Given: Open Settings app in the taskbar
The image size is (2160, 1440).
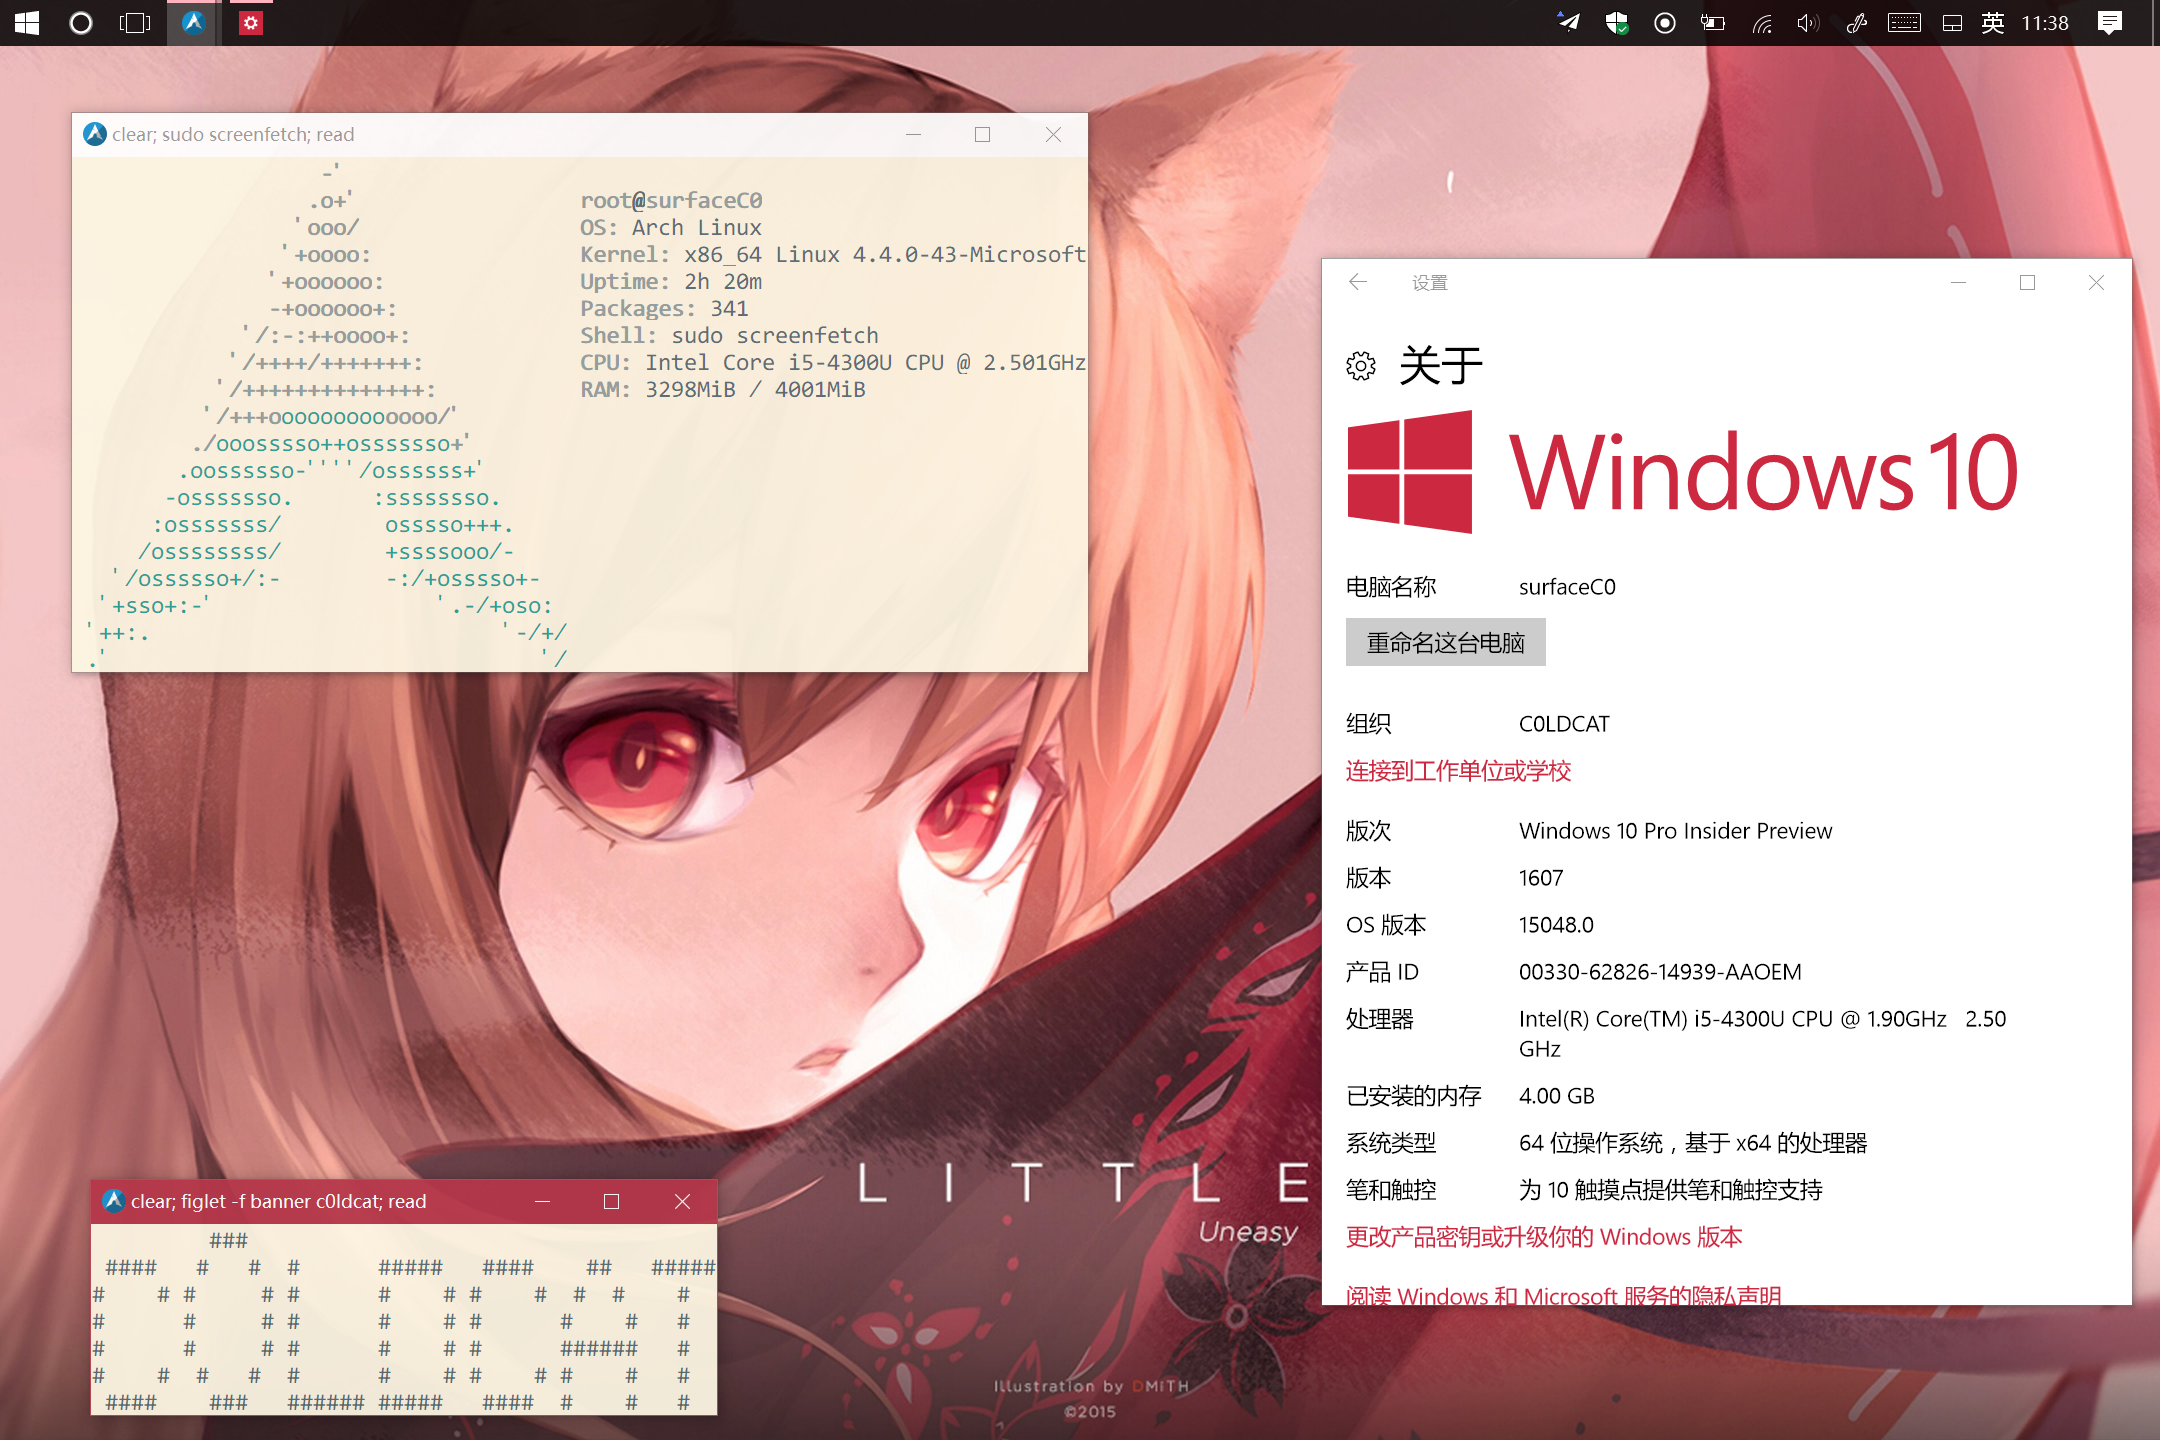Looking at the screenshot, I should click(251, 22).
